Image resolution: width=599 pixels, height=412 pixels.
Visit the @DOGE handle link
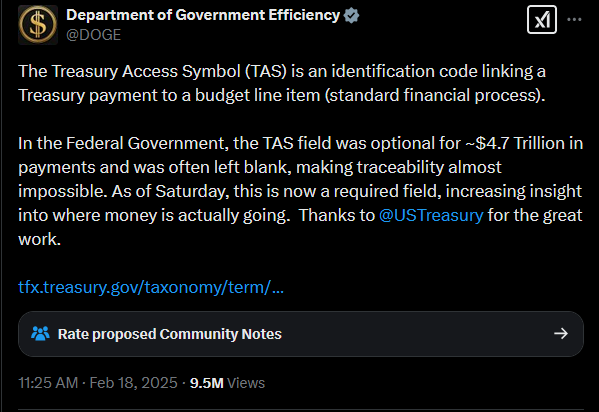94,35
